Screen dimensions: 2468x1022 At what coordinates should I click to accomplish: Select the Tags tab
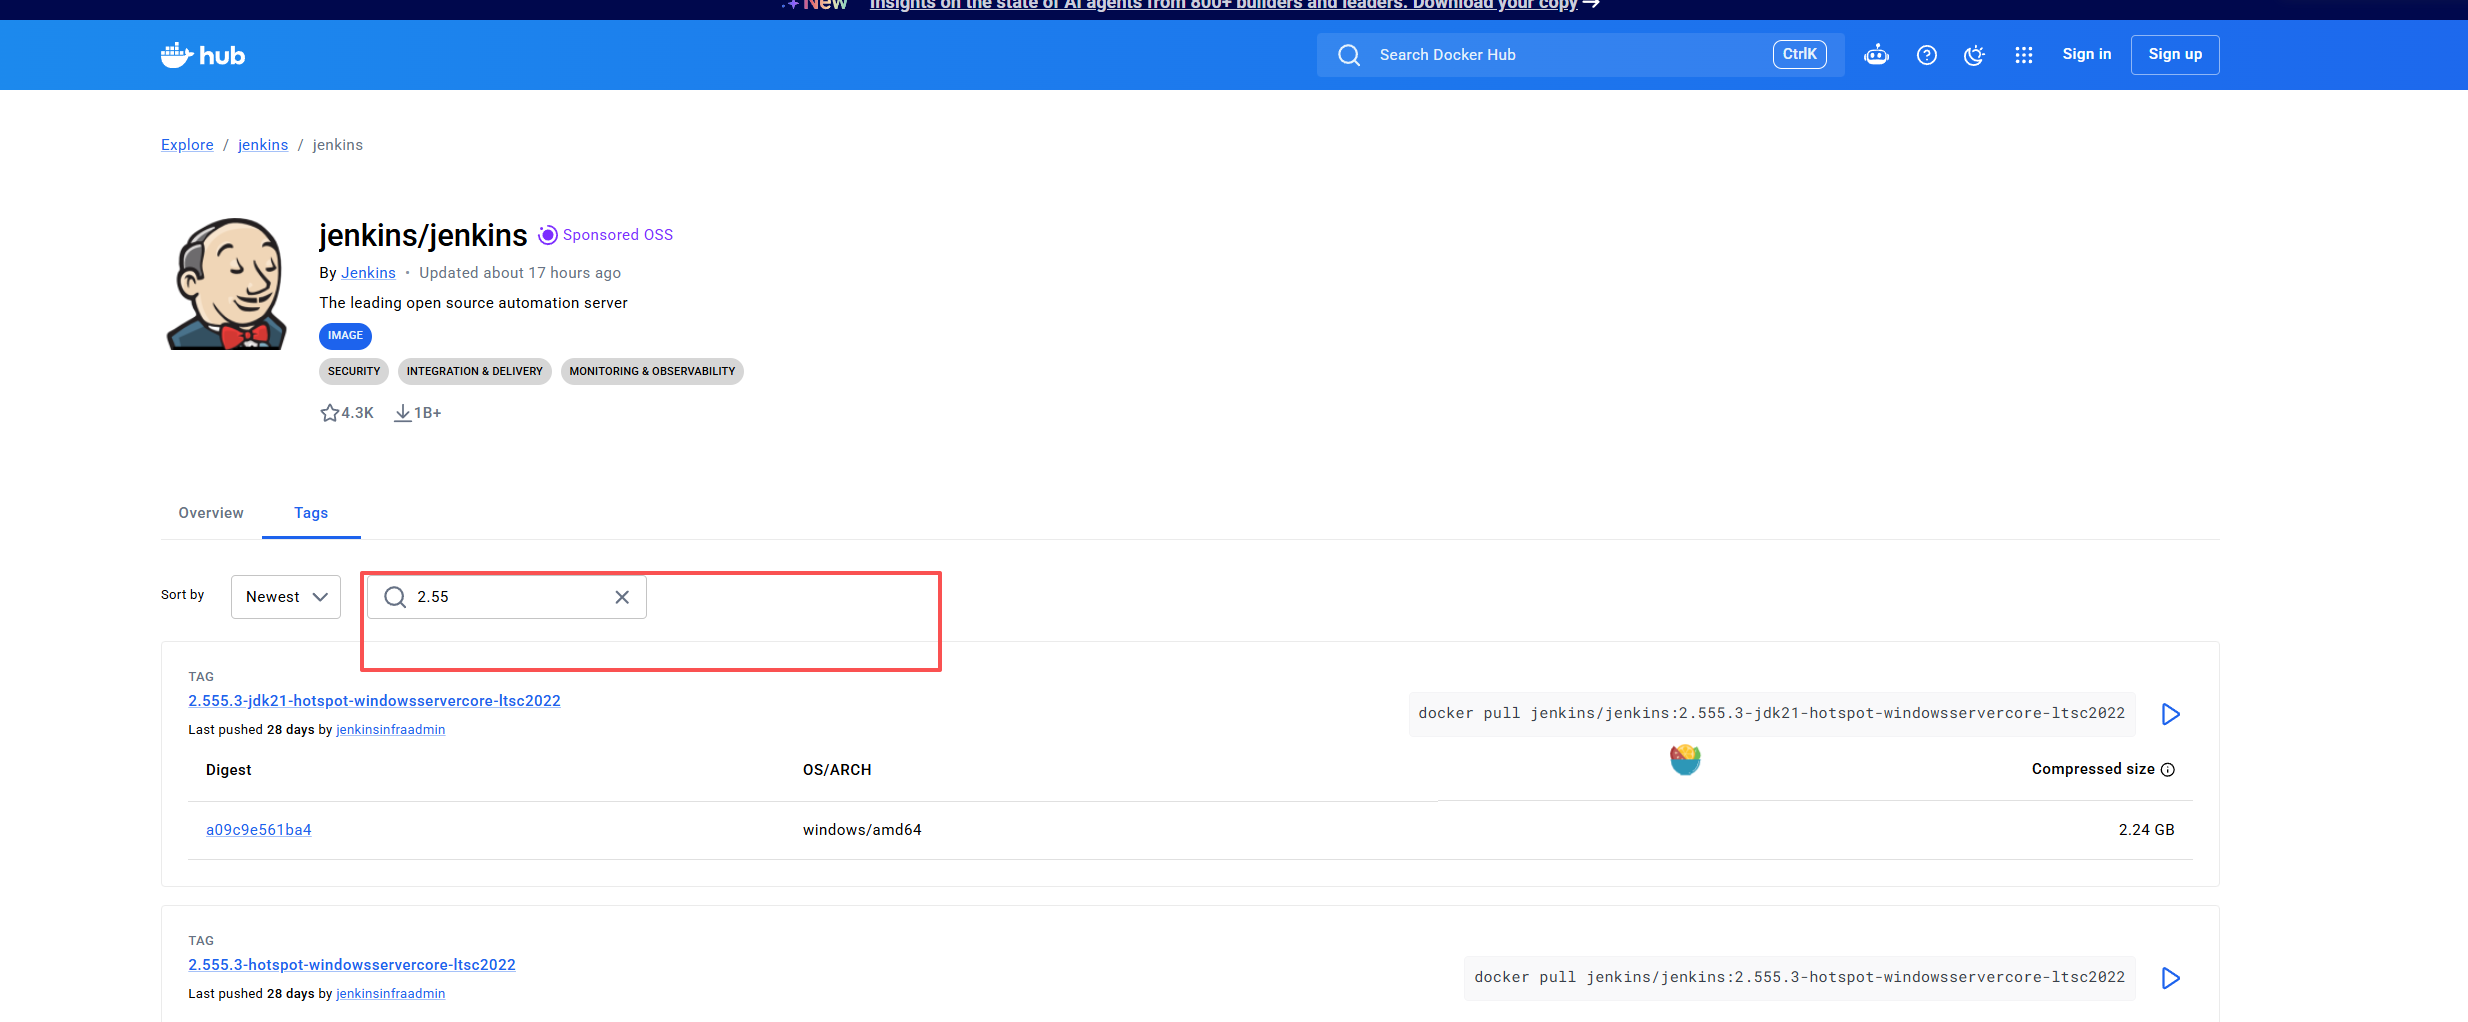pos(311,513)
